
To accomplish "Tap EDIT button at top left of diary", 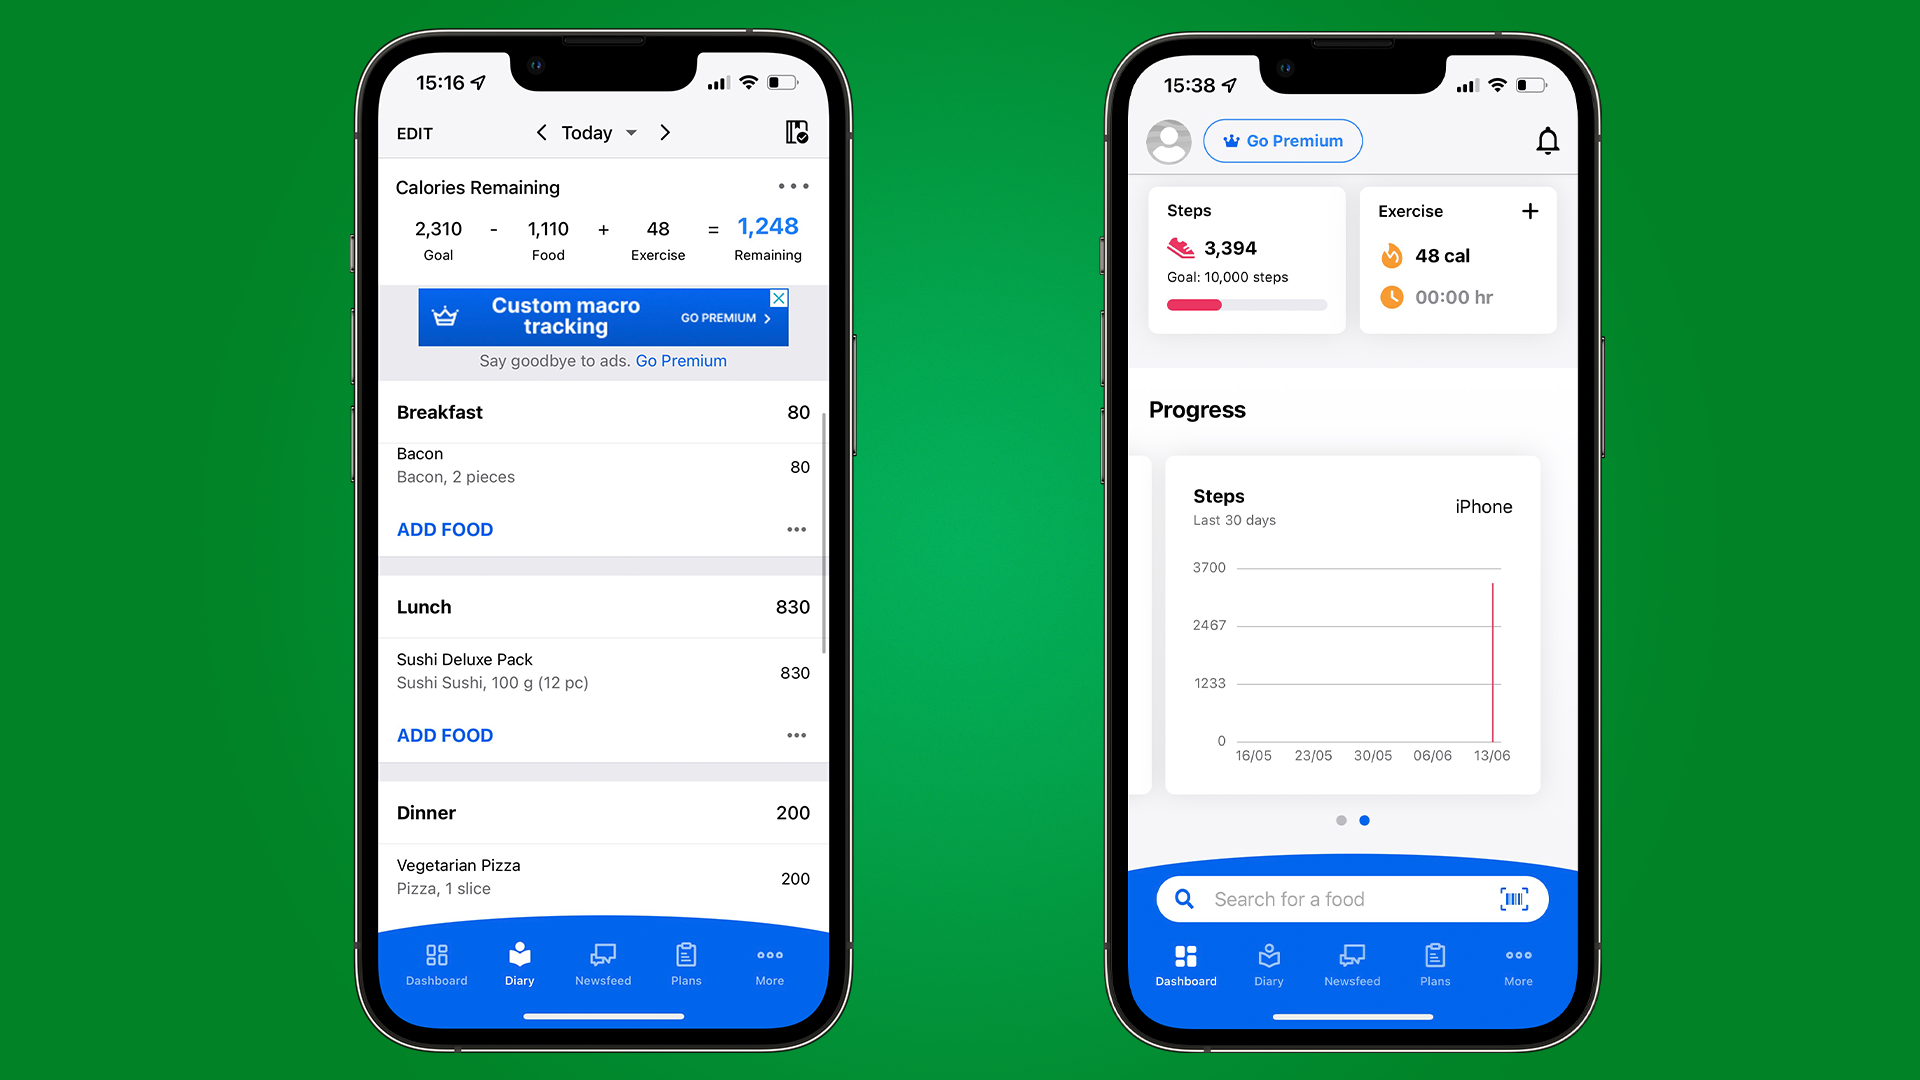I will coord(414,132).
